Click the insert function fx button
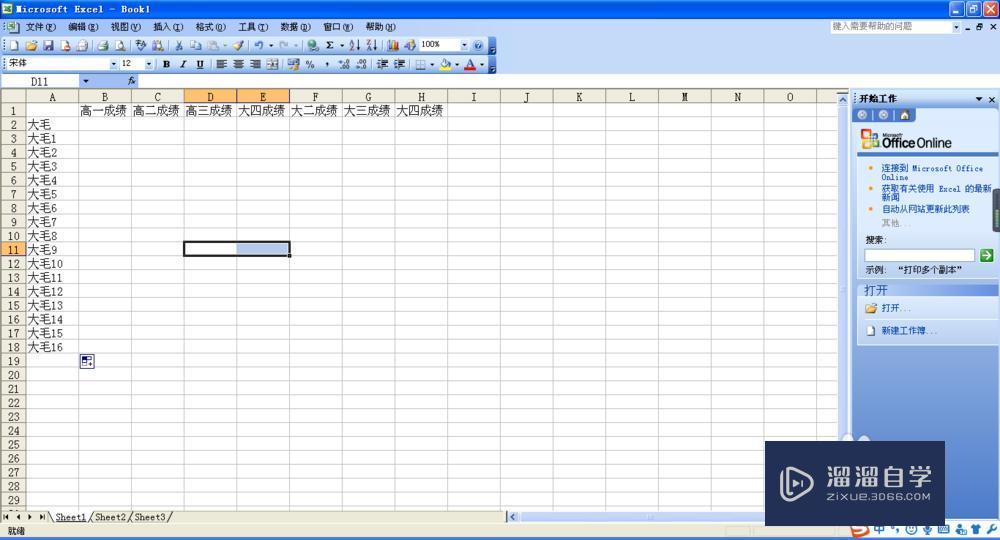 click(x=131, y=81)
